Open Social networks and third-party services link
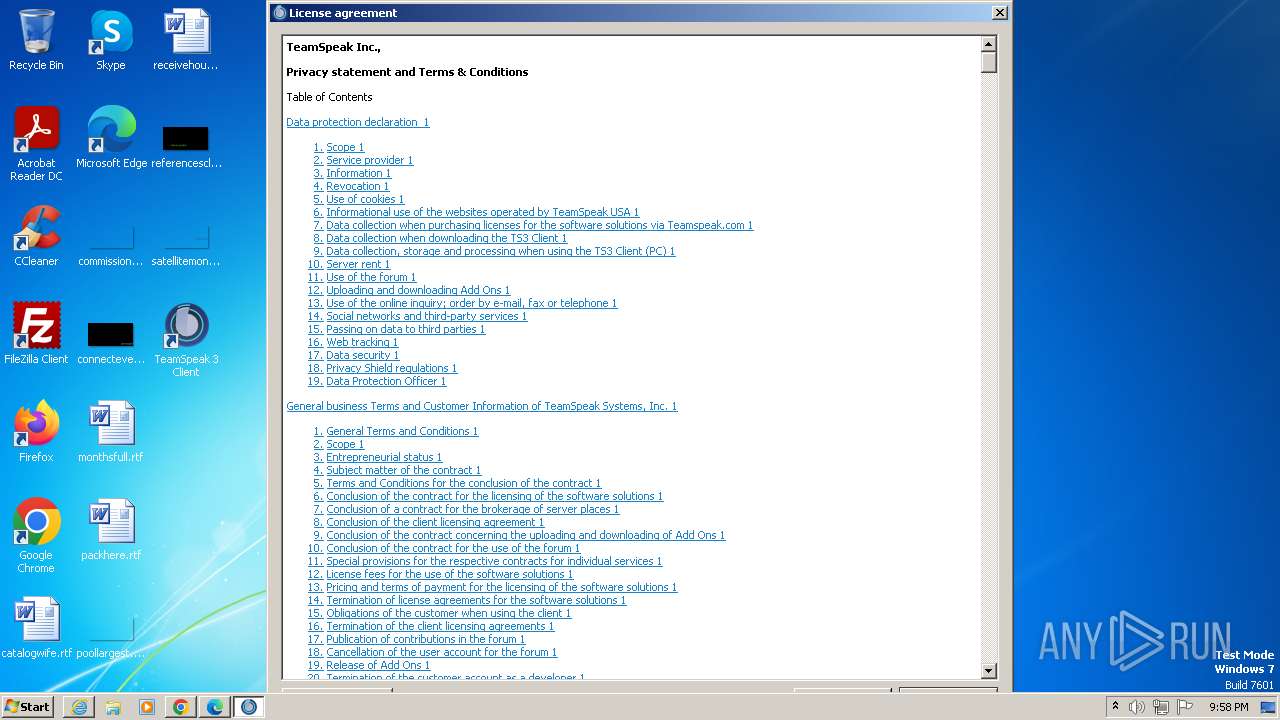Screen dimensions: 1280x720 coord(426,316)
